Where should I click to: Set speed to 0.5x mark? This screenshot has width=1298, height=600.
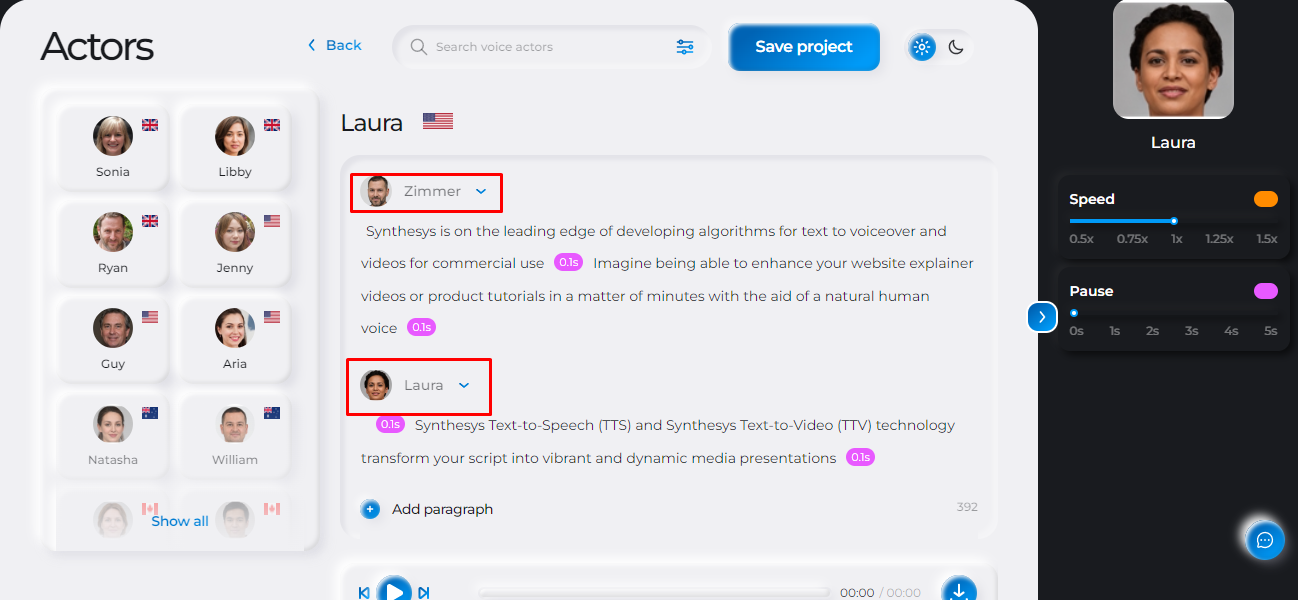tap(1081, 239)
